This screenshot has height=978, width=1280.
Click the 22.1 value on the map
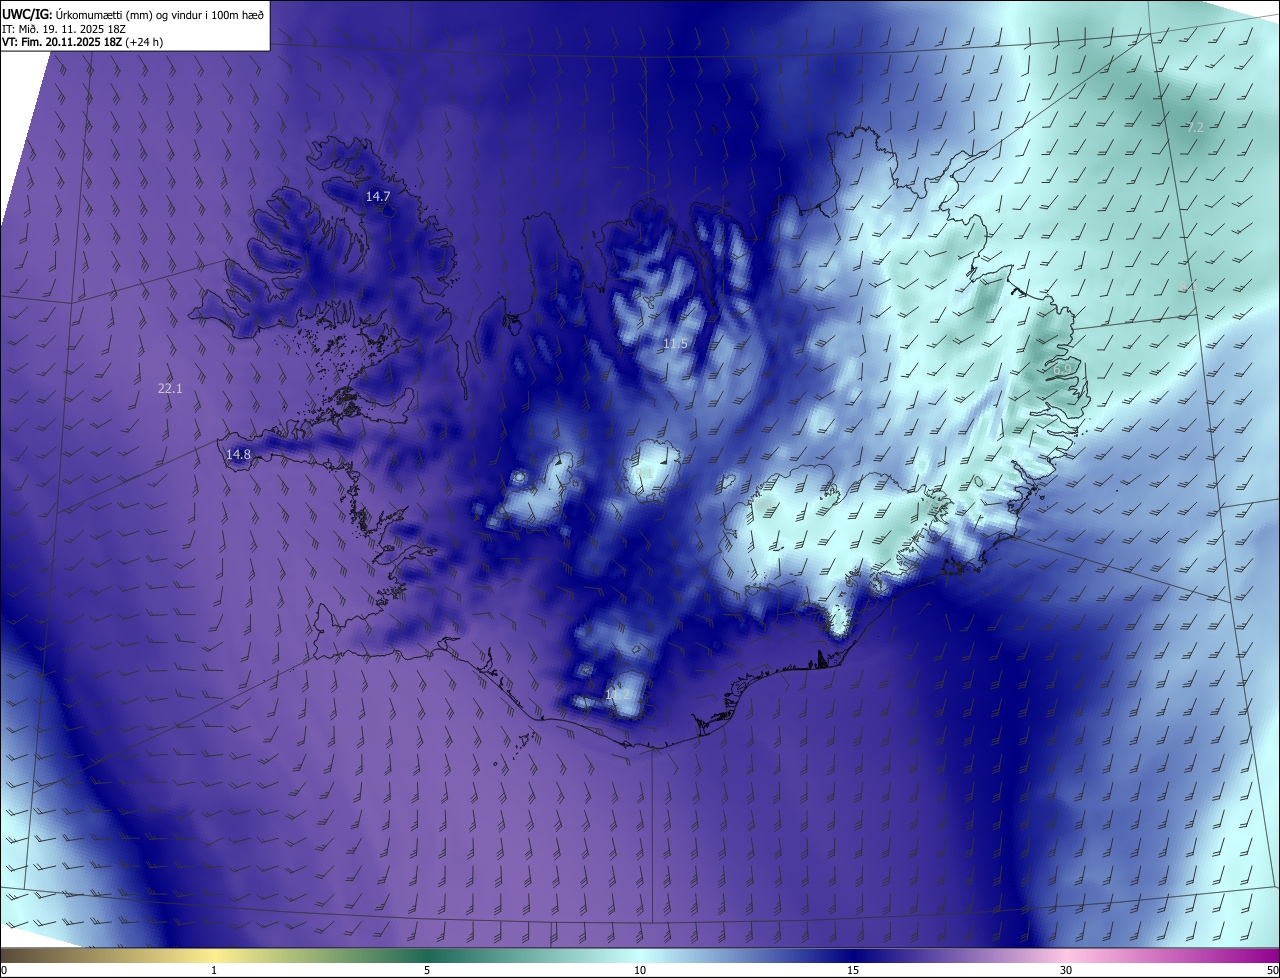(x=170, y=388)
